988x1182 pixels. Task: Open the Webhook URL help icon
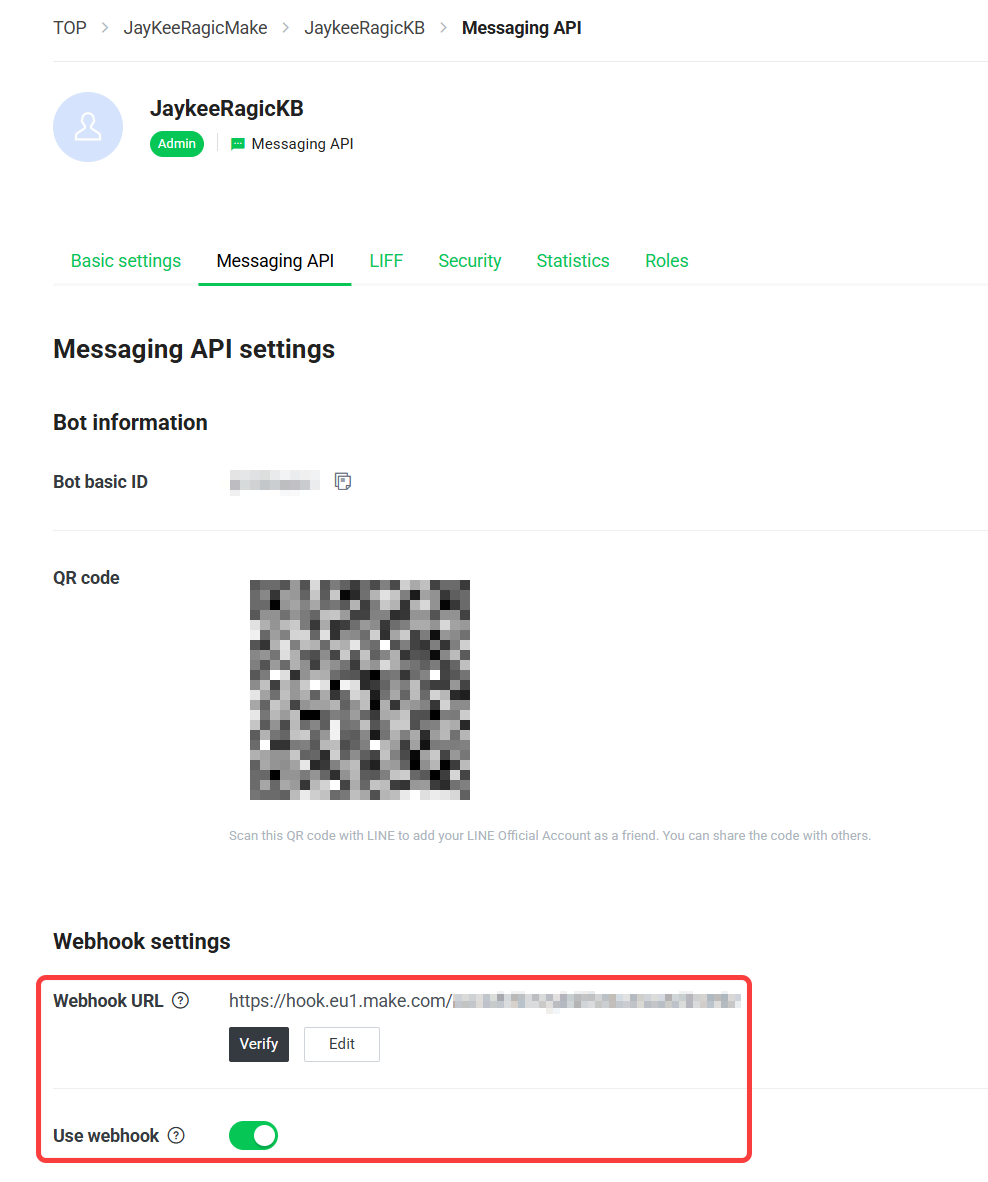point(181,1000)
